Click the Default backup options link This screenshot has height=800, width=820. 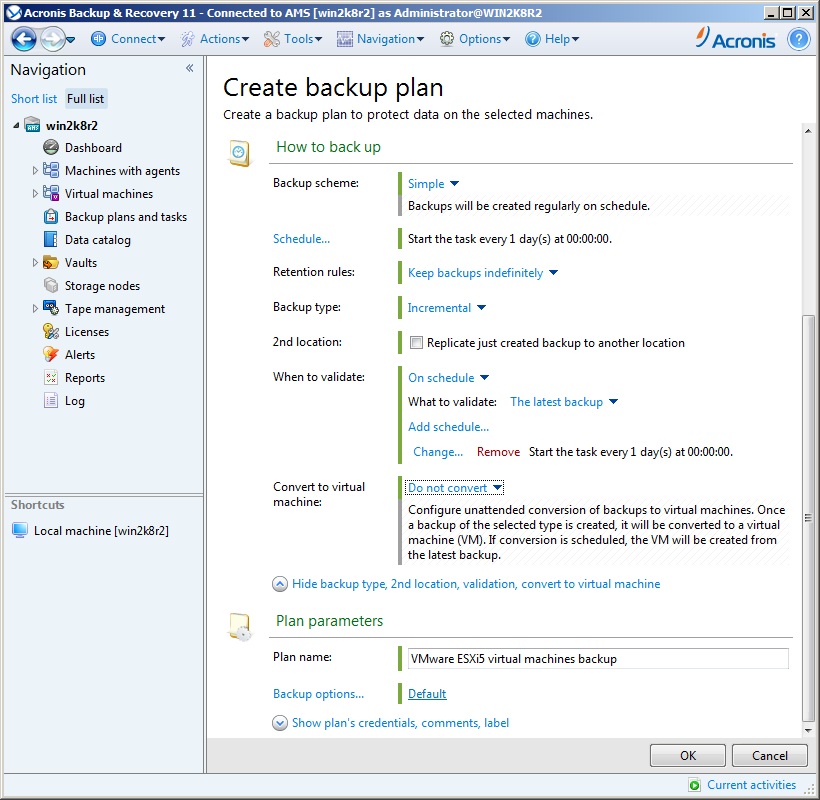click(x=427, y=694)
